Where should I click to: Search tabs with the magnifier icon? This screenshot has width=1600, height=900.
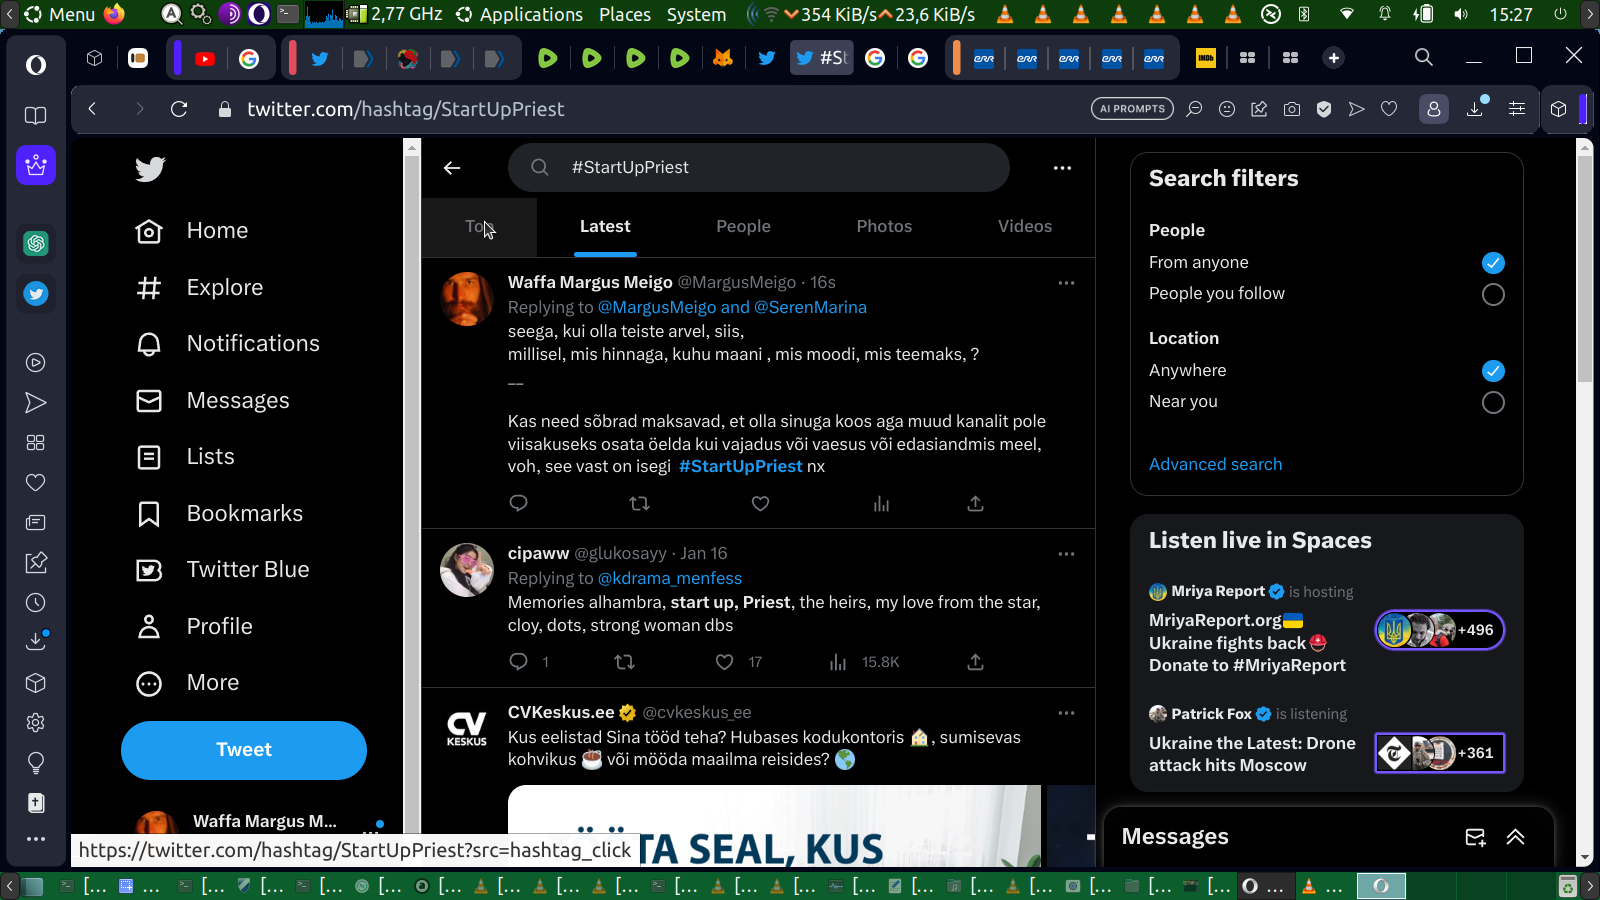[x=1424, y=57]
